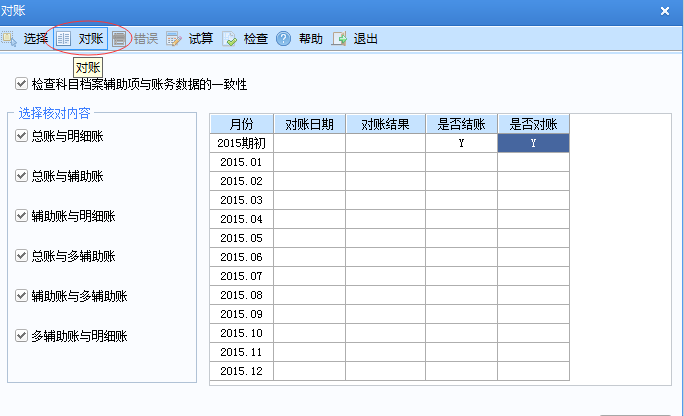Toggle 检查科目档案辅助项与账务数据的一致性 checkbox

[x=22, y=85]
